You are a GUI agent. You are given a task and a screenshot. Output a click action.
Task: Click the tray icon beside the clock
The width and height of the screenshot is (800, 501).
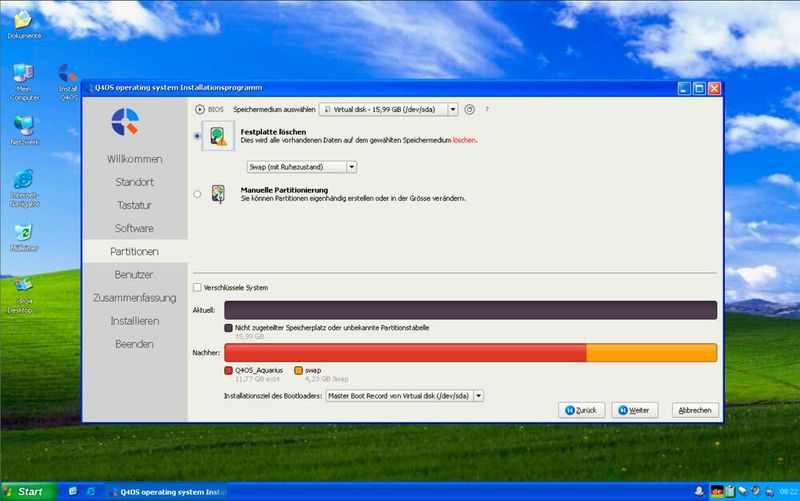769,492
